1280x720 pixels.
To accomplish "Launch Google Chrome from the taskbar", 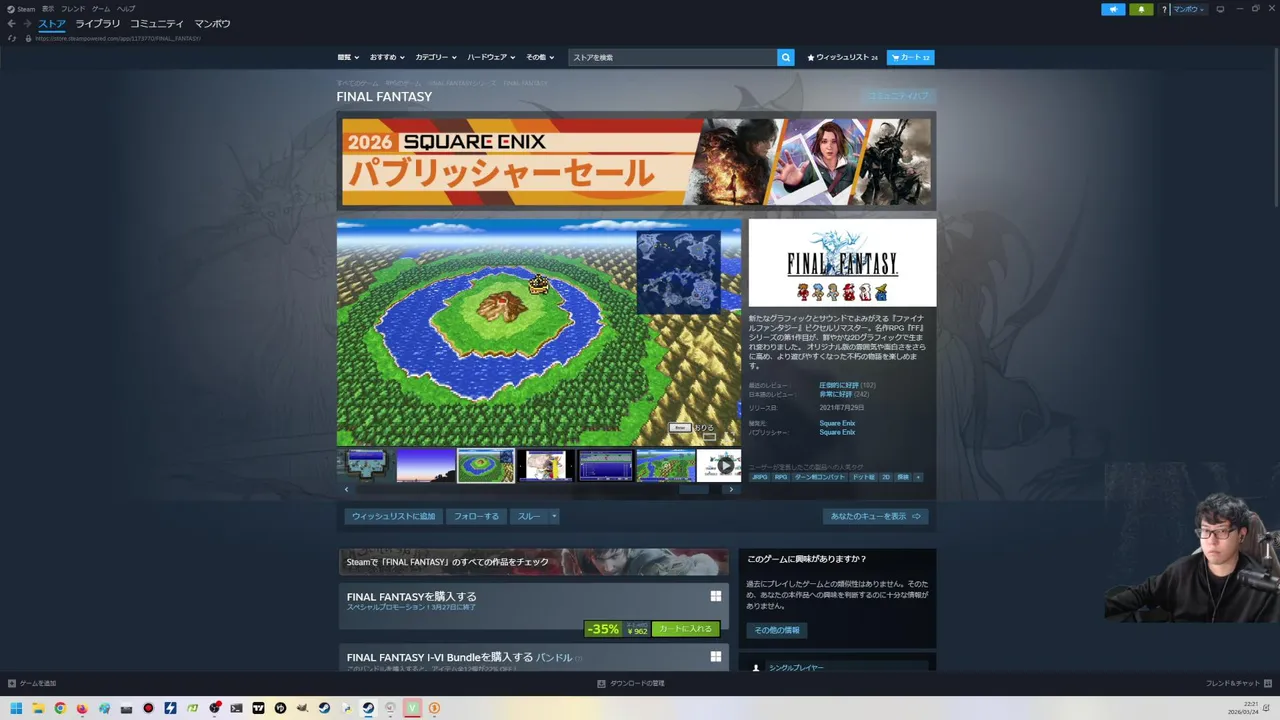I will [x=60, y=708].
